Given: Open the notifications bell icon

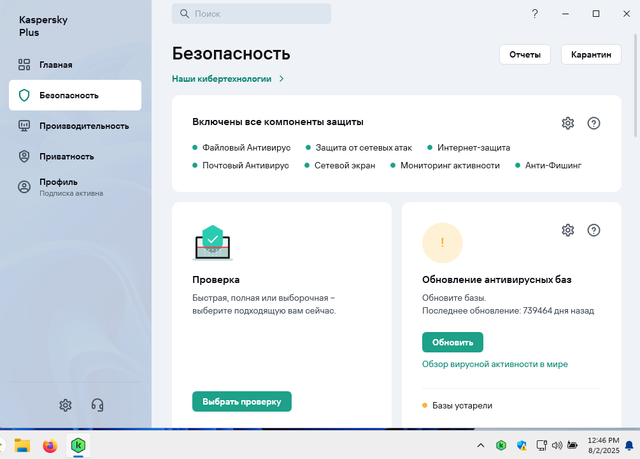Looking at the screenshot, I should (x=629, y=445).
